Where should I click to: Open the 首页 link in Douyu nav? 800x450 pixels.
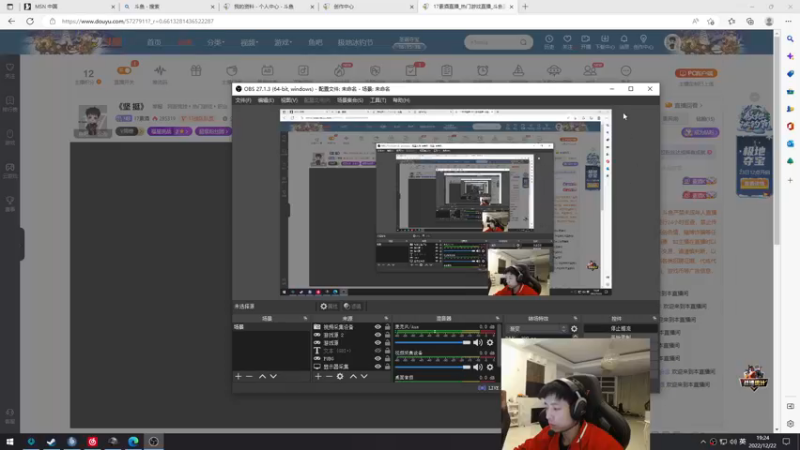(154, 42)
